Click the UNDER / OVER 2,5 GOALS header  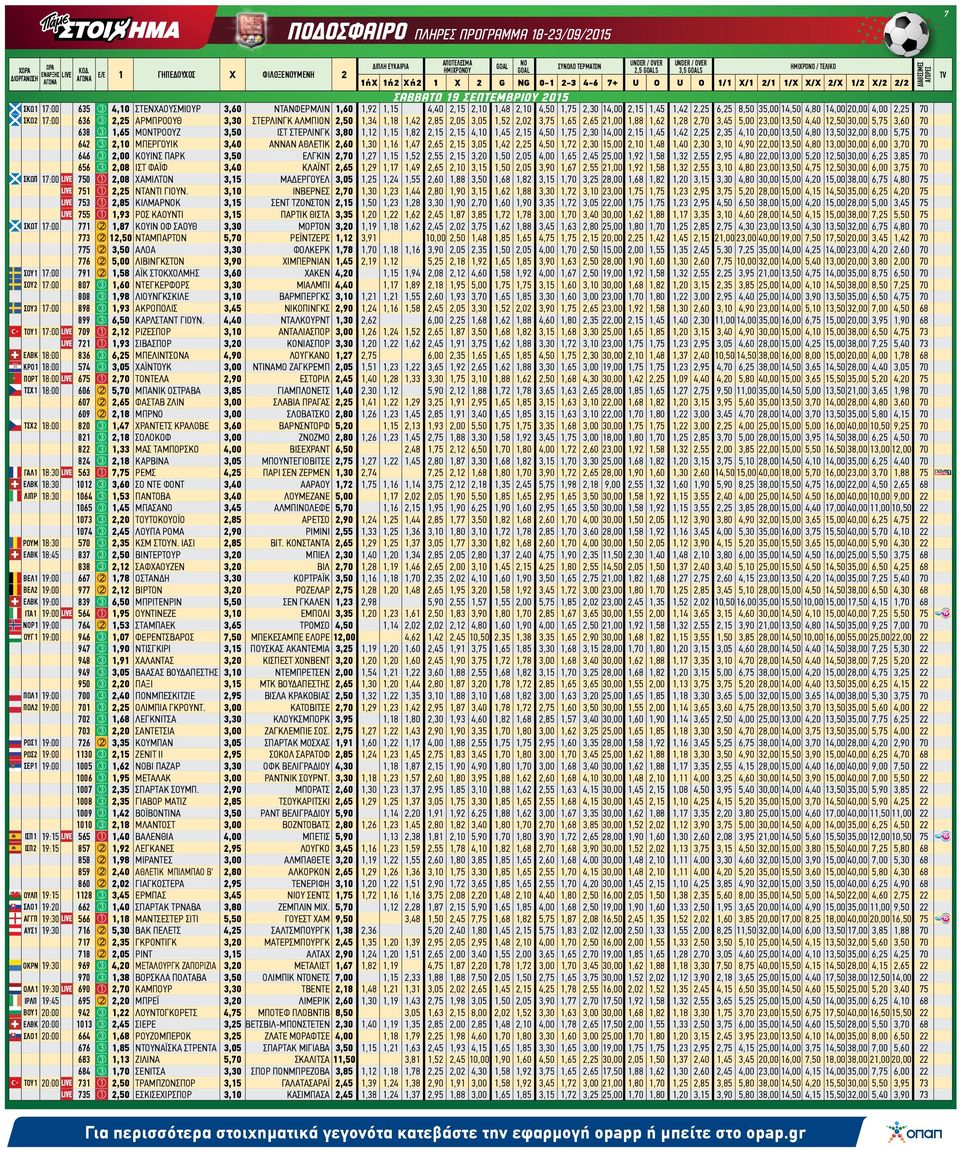(x=645, y=65)
